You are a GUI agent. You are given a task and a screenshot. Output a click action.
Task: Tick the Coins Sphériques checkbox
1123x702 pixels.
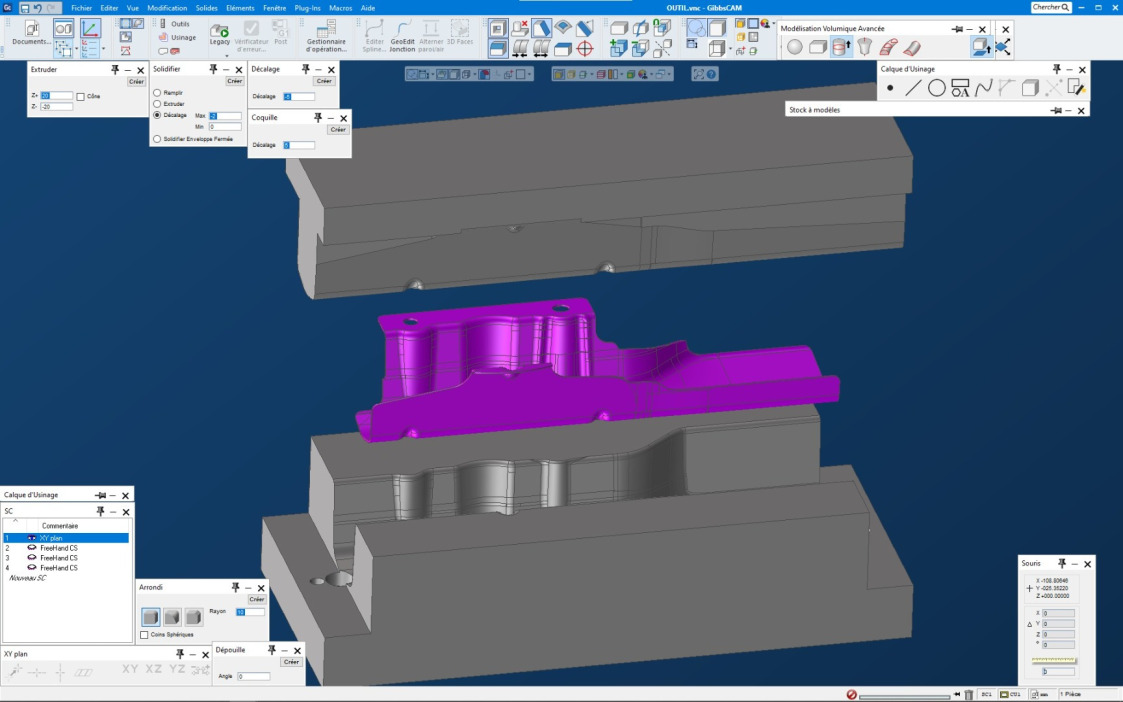point(144,635)
